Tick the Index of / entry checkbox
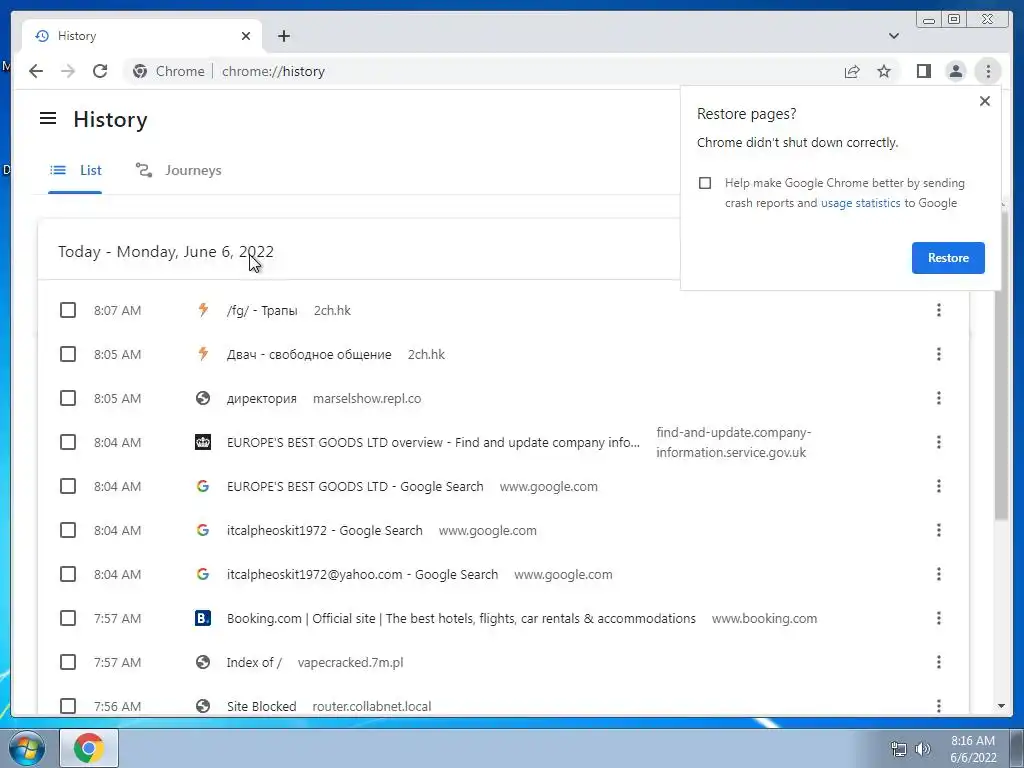The image size is (1024, 768). click(68, 662)
